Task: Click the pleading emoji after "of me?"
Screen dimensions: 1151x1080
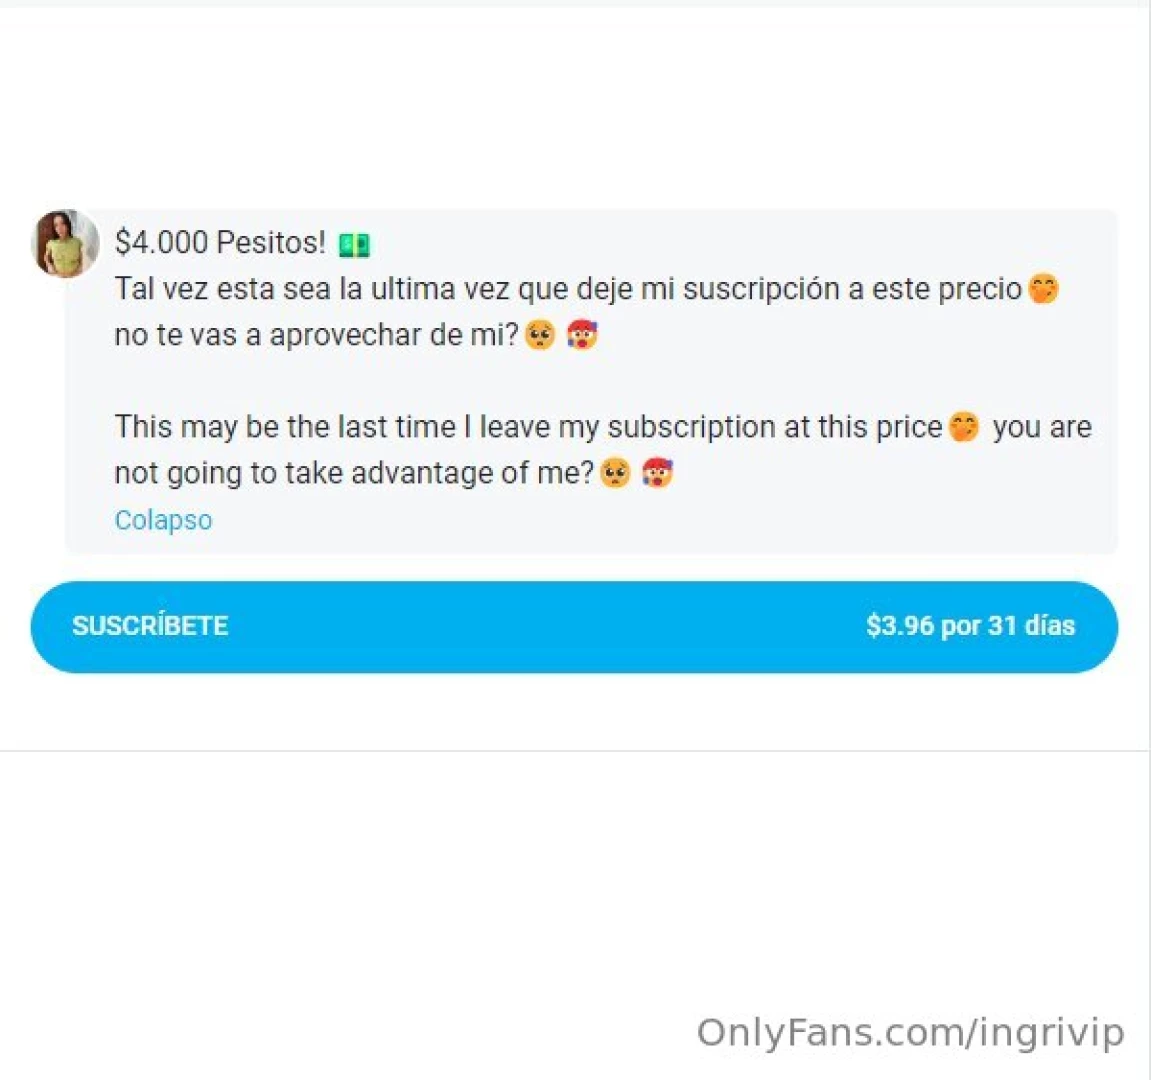Action: click(616, 473)
